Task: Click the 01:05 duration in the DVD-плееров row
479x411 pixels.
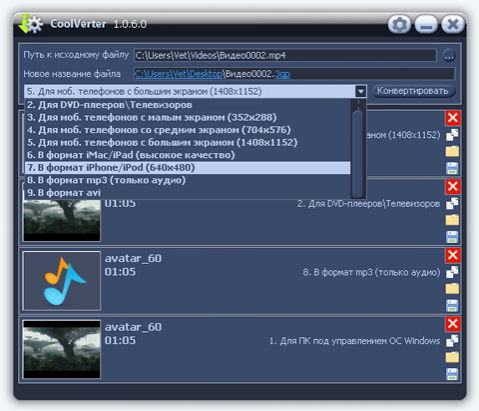Action: pyautogui.click(x=120, y=203)
